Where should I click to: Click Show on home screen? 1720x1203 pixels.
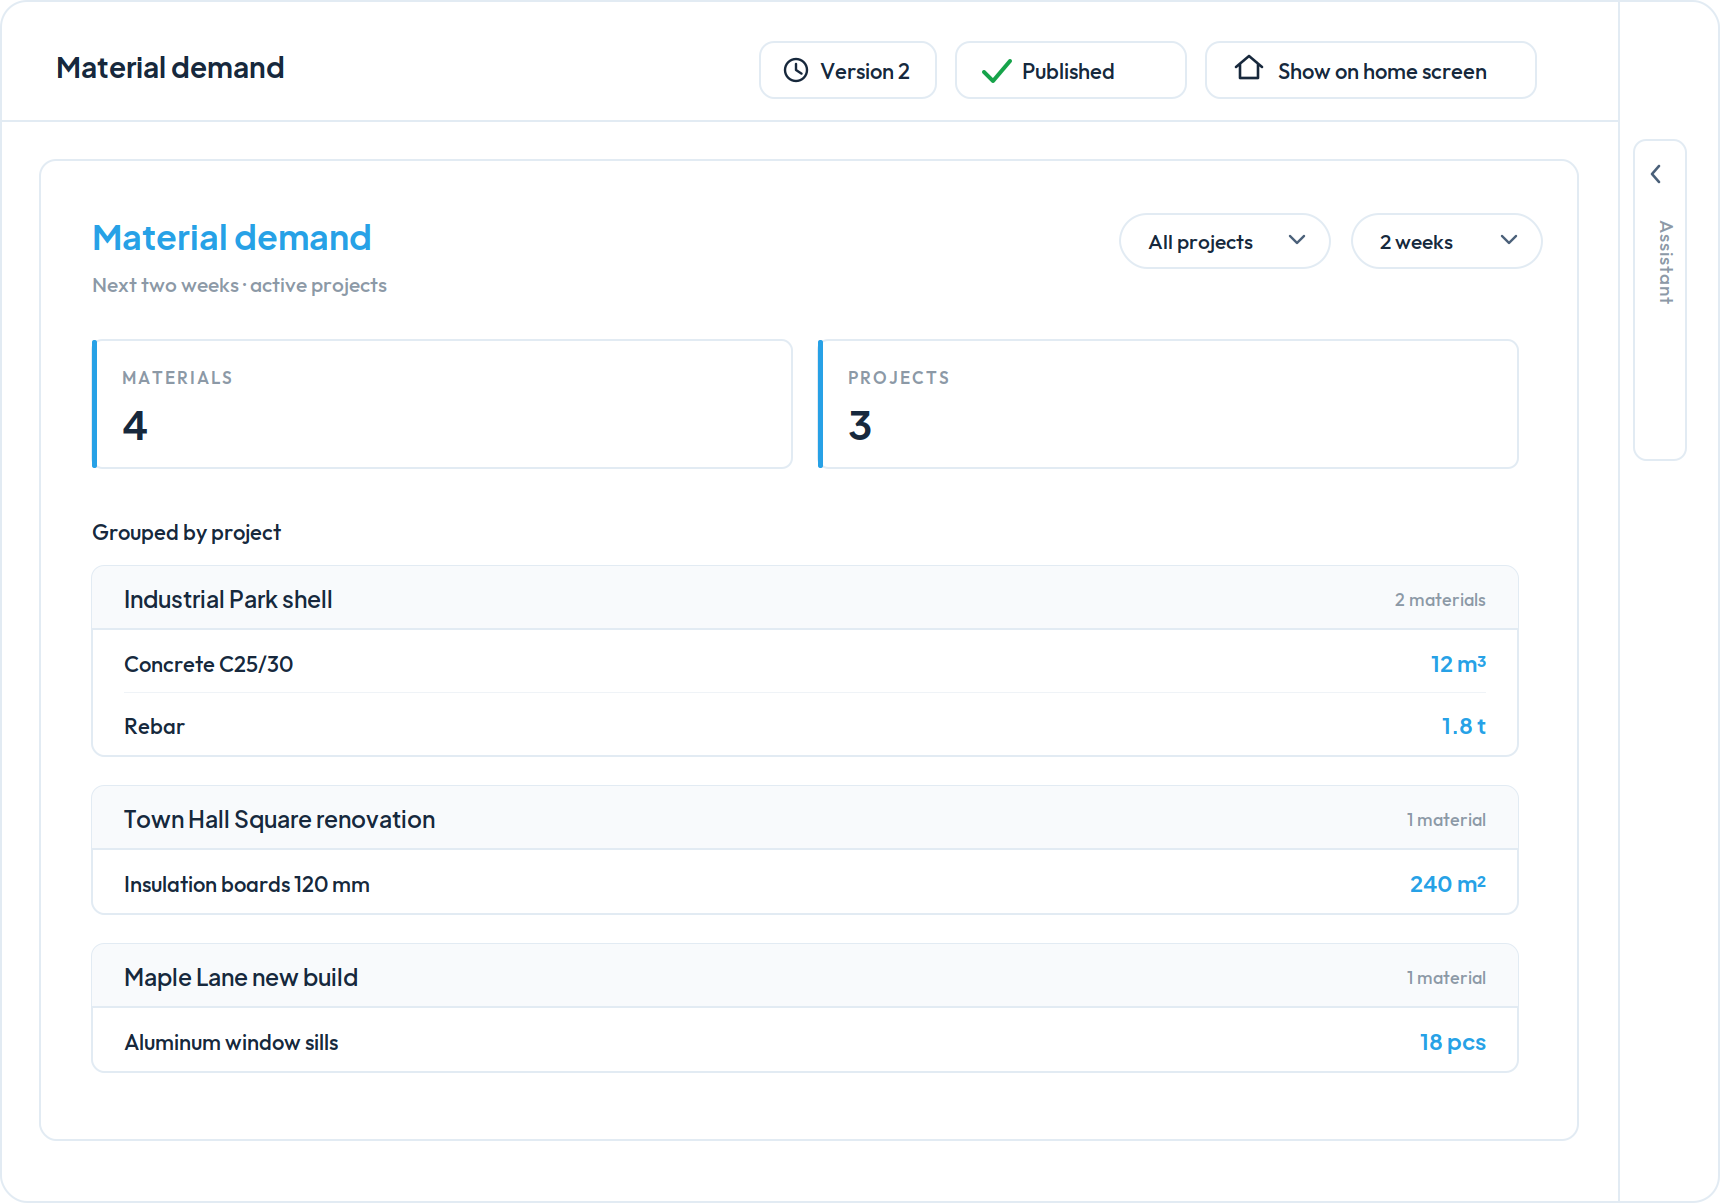click(x=1371, y=70)
